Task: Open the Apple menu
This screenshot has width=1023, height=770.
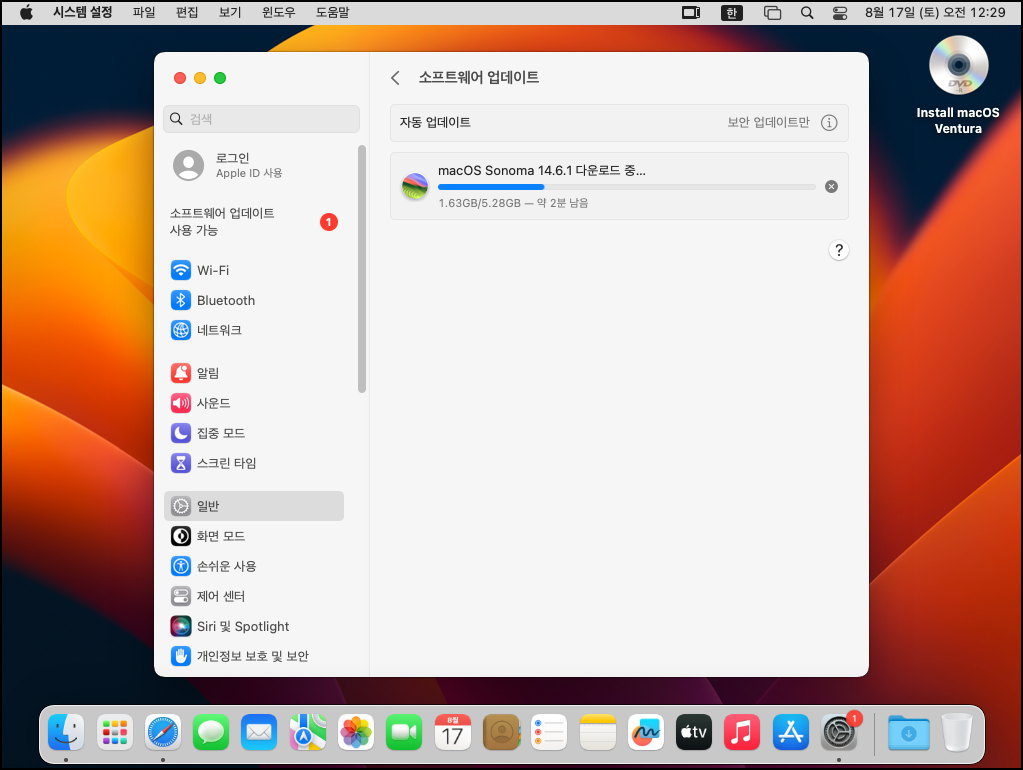Action: 26,12
